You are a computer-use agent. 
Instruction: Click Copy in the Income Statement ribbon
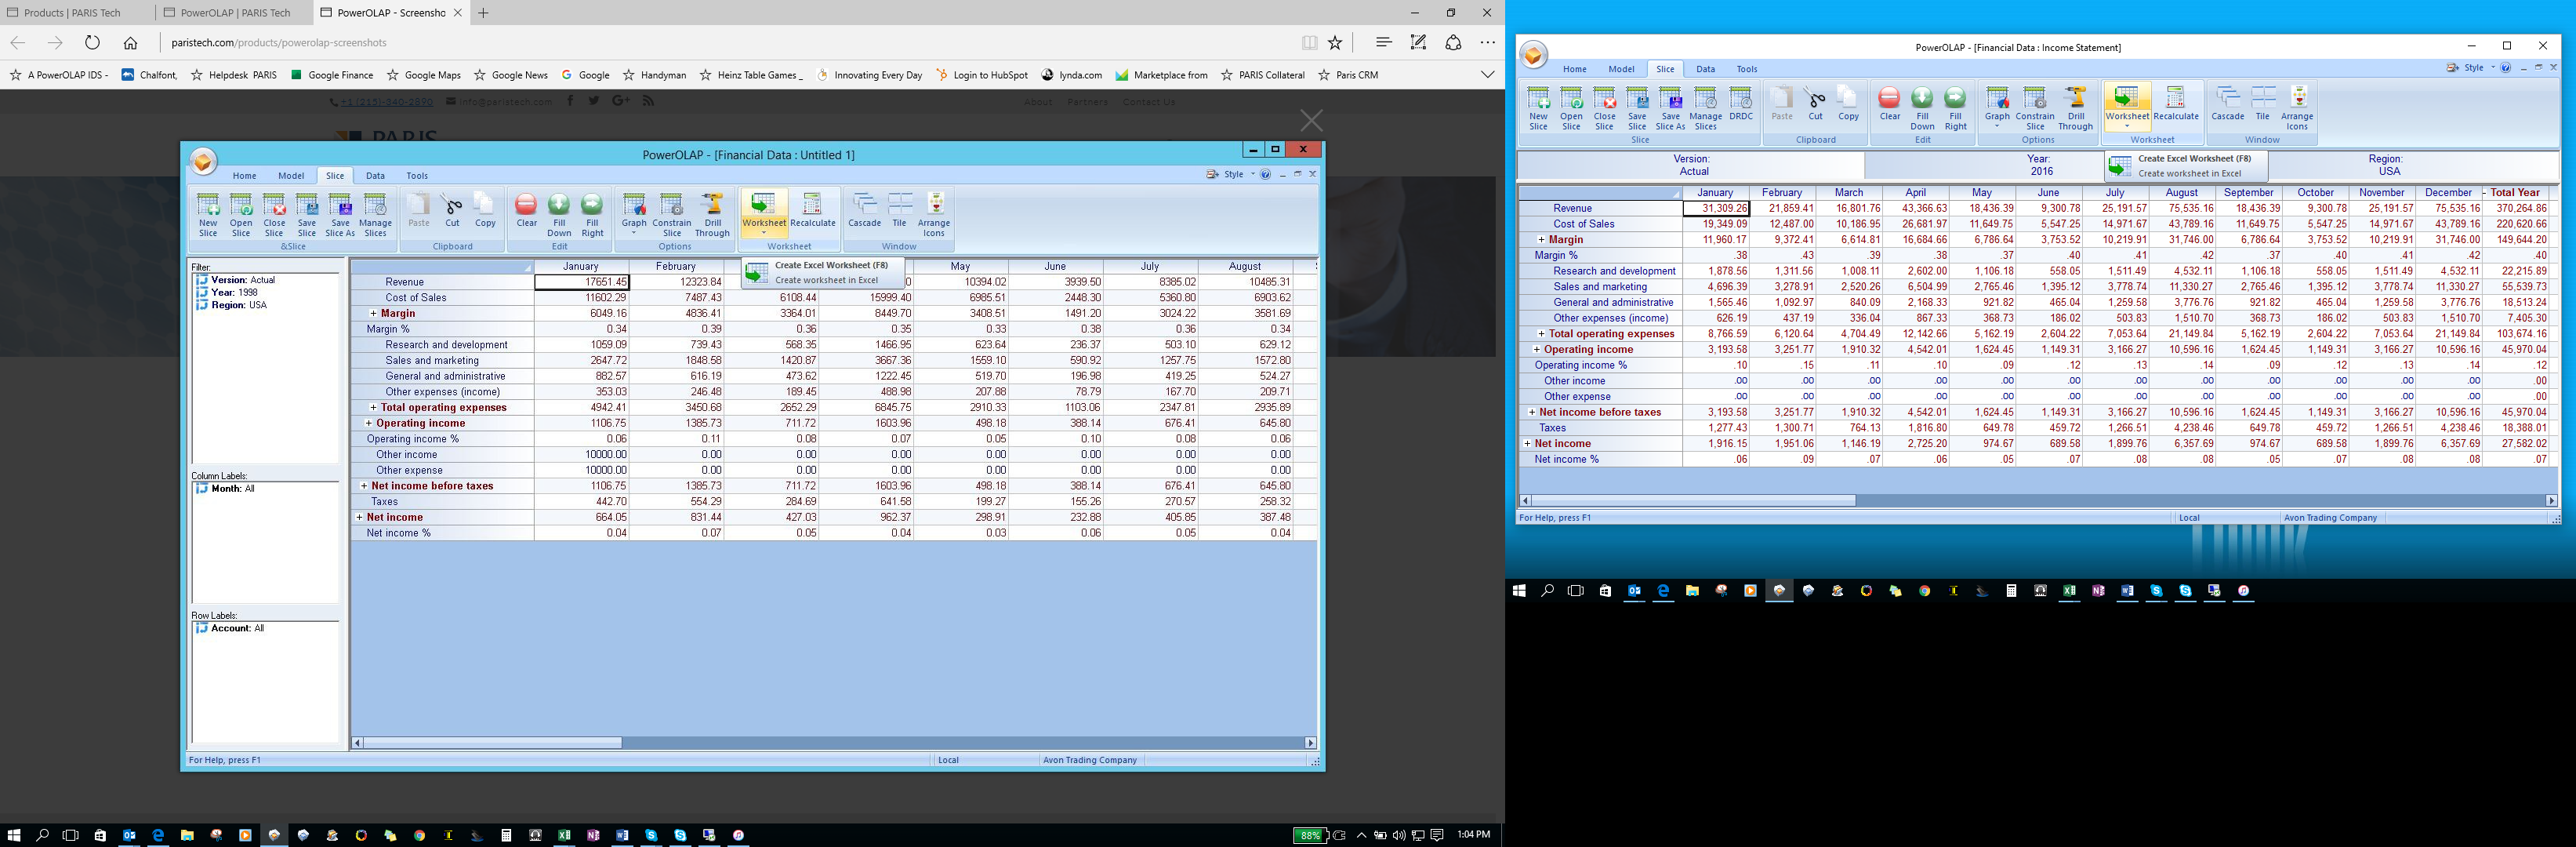coord(1848,104)
